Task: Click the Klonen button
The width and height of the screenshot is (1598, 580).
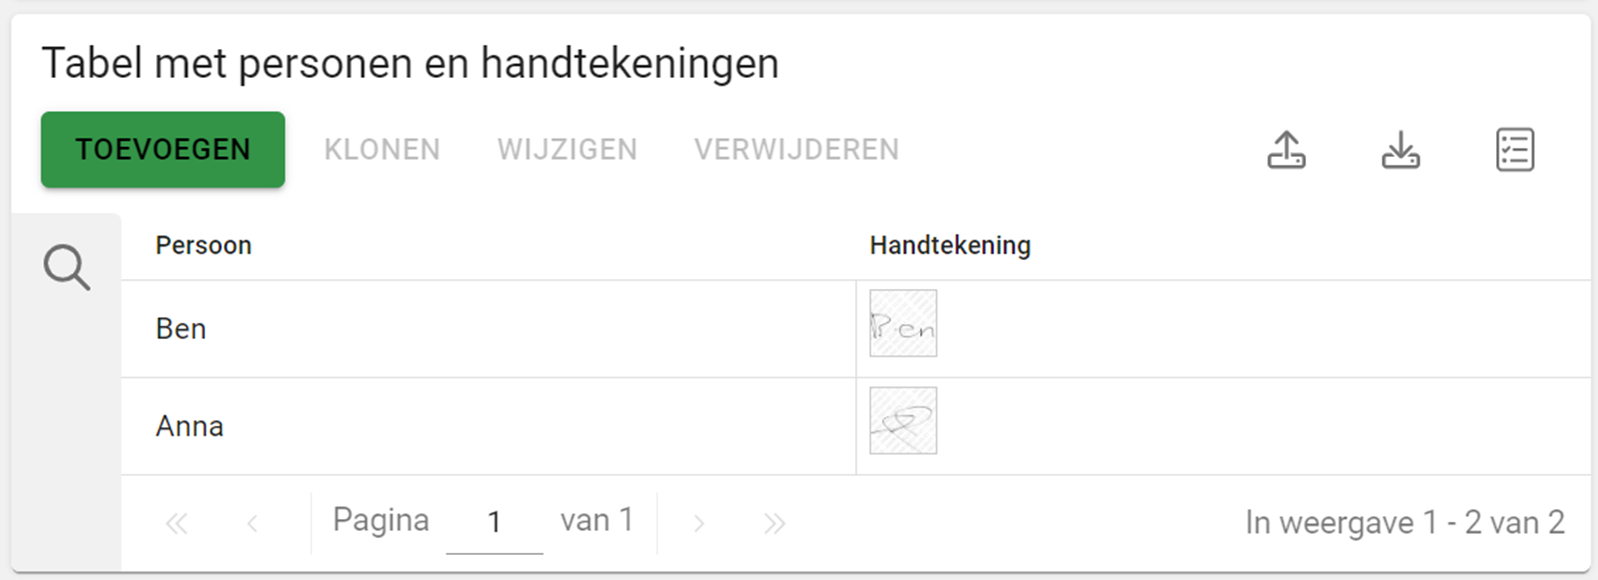Action: tap(382, 150)
